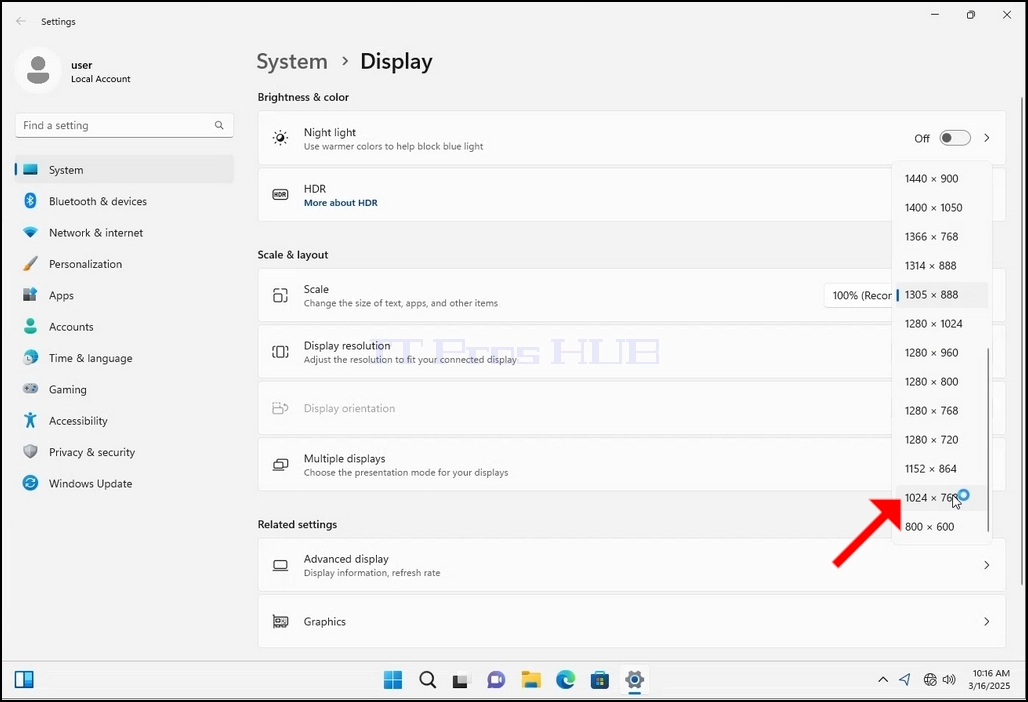Choose 1366 × 768 resolution

click(x=941, y=237)
